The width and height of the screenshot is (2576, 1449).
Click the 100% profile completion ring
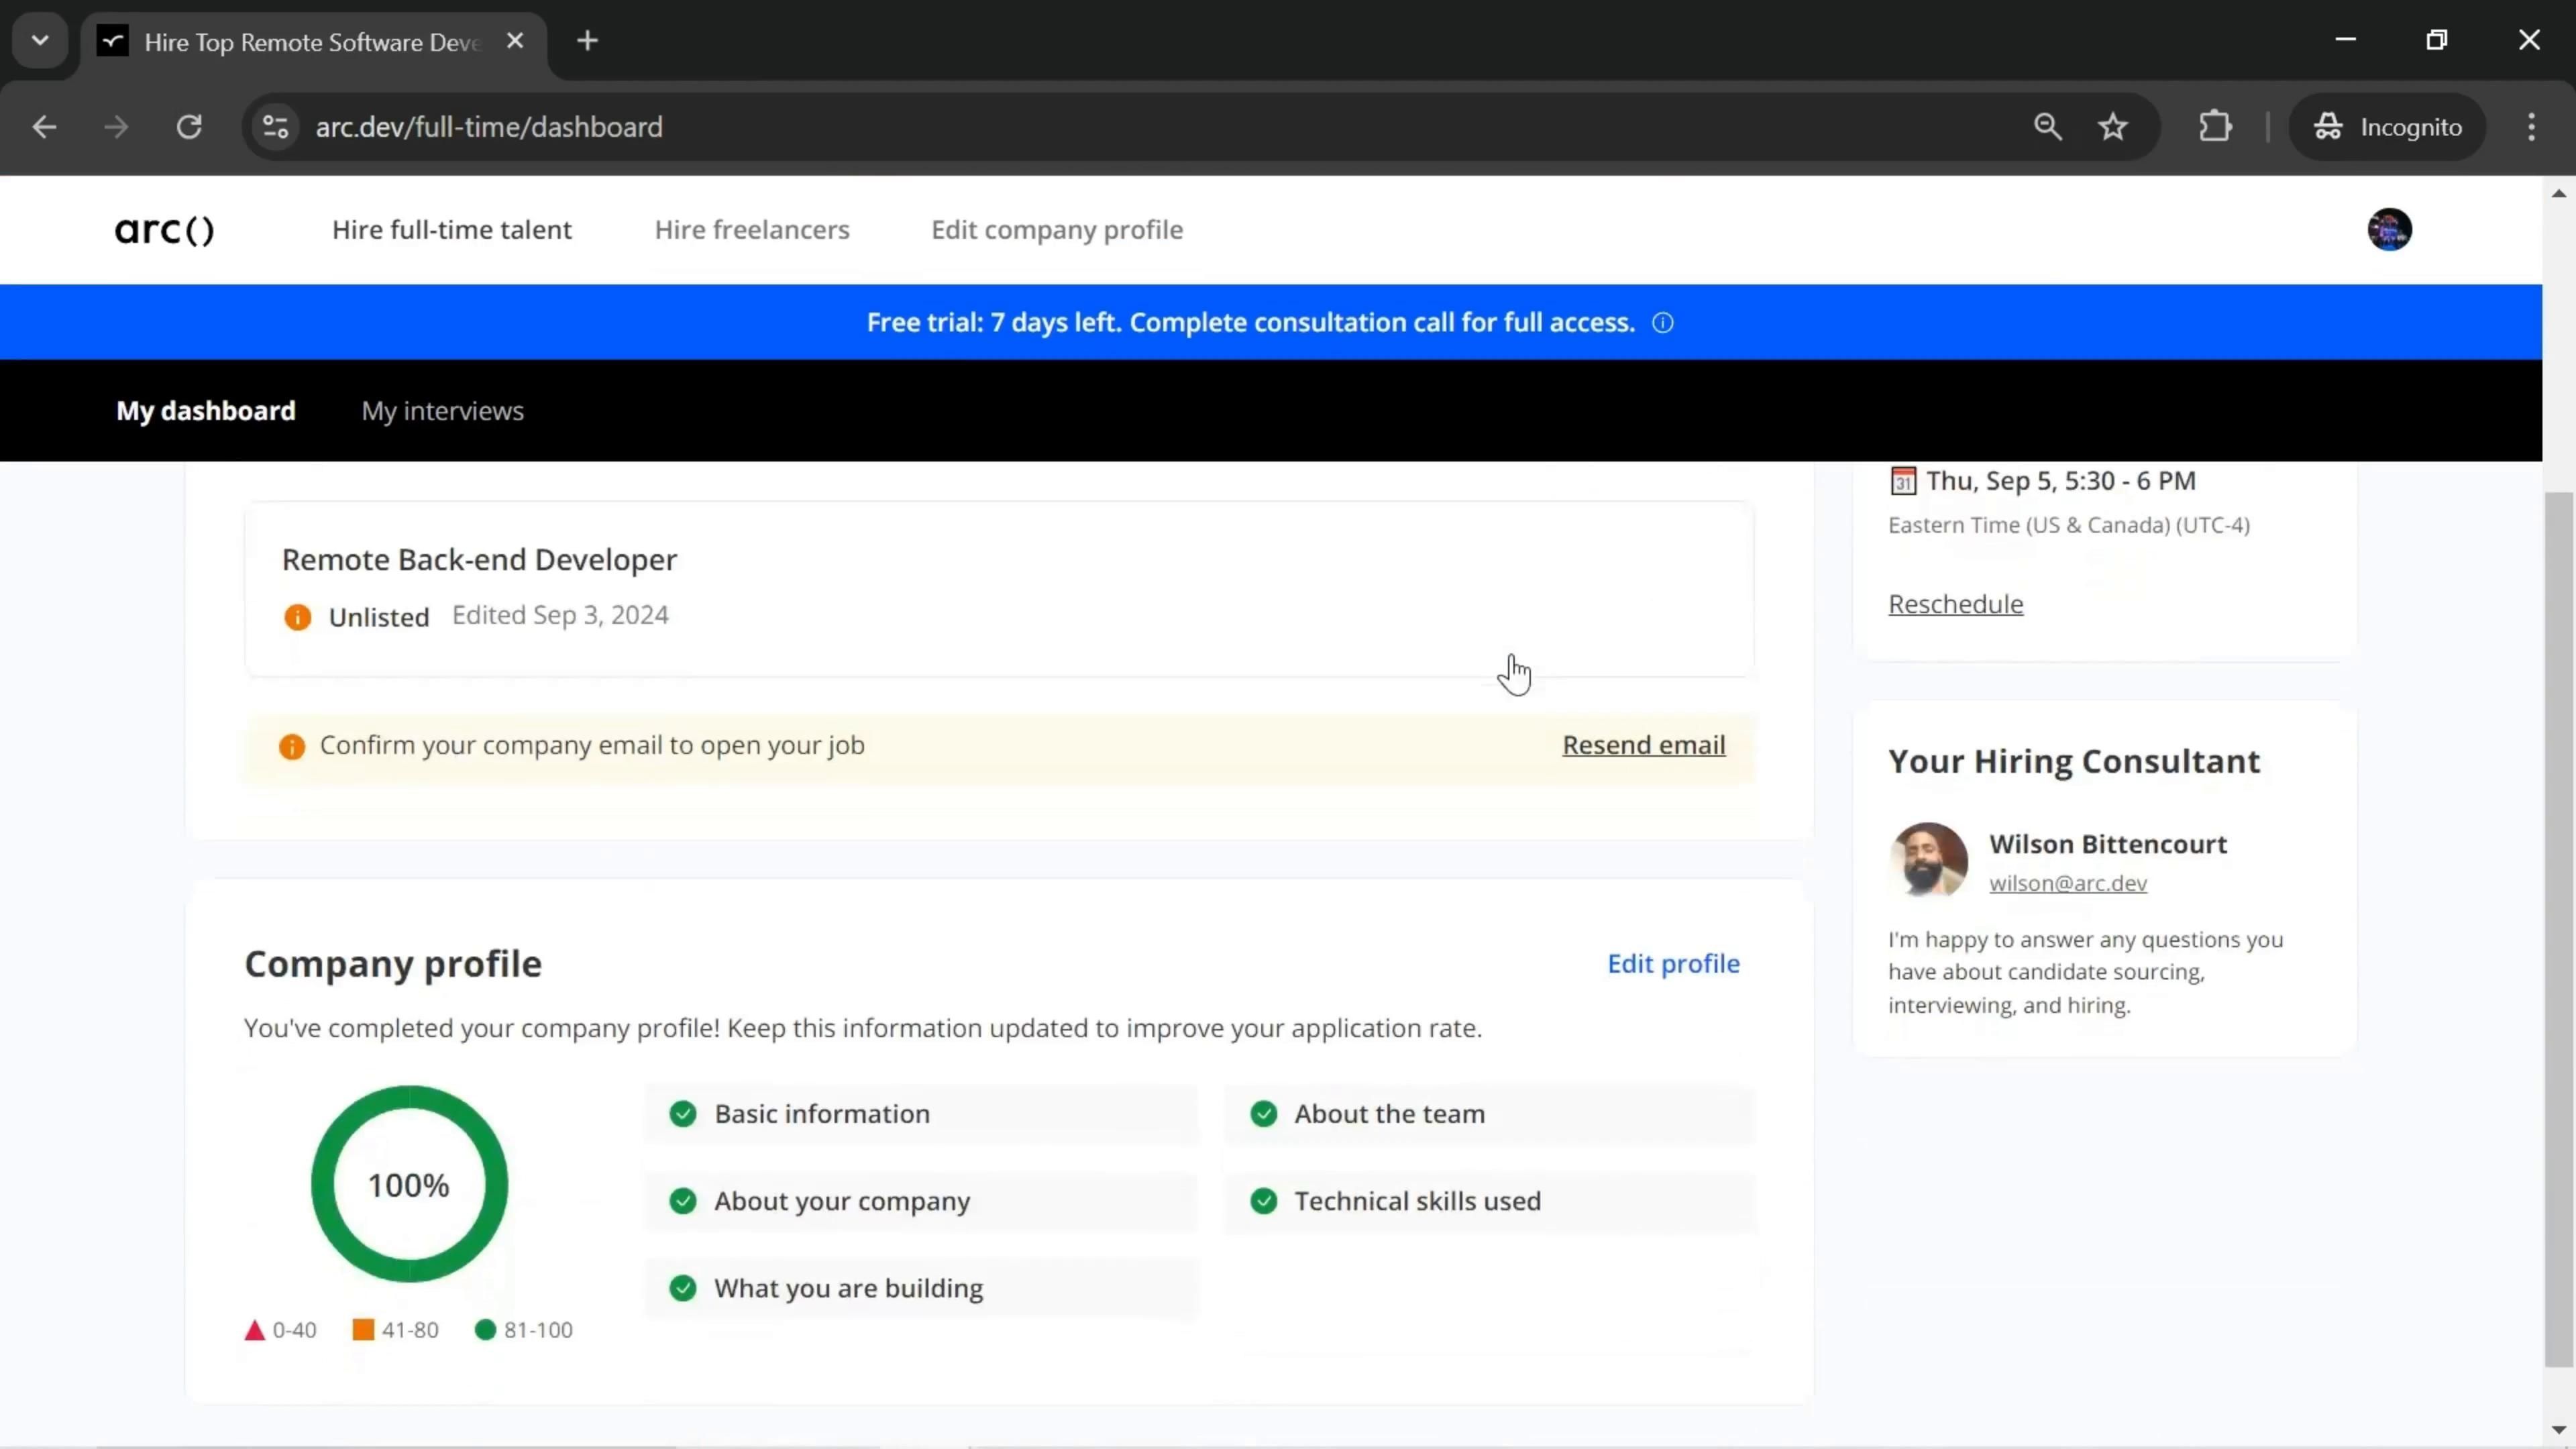pos(409,1184)
